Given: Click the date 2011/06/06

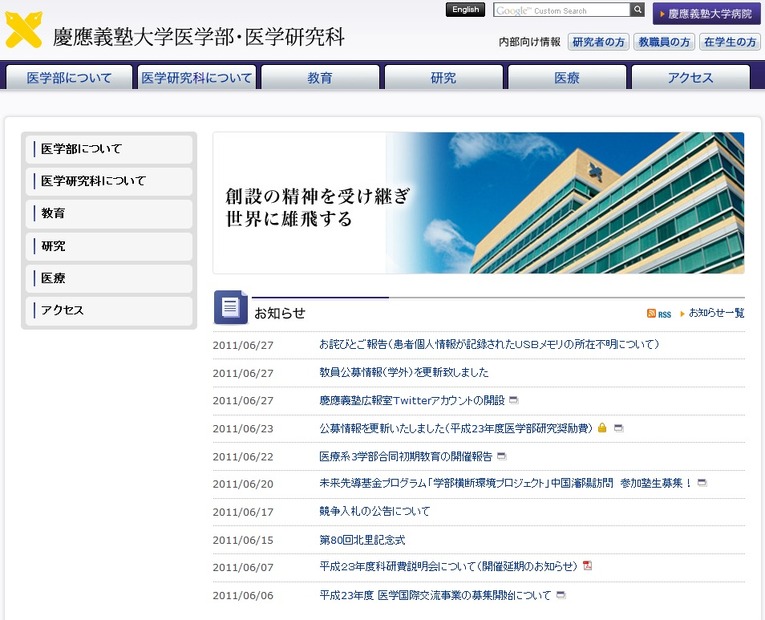Looking at the screenshot, I should point(243,596).
